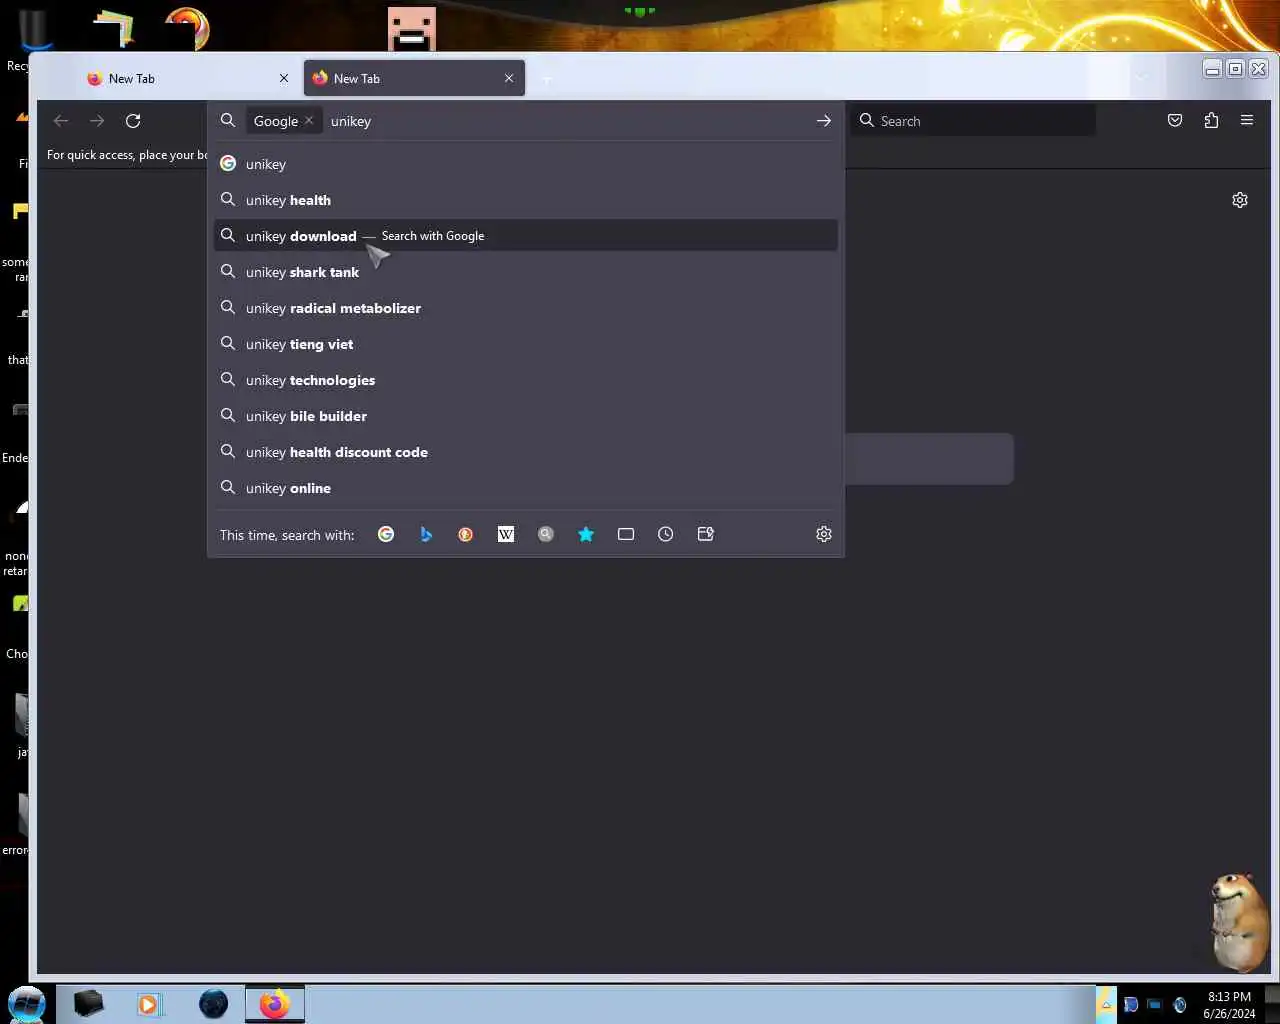The width and height of the screenshot is (1280, 1024).
Task: Open the Firefox application menu
Action: [x=1247, y=121]
